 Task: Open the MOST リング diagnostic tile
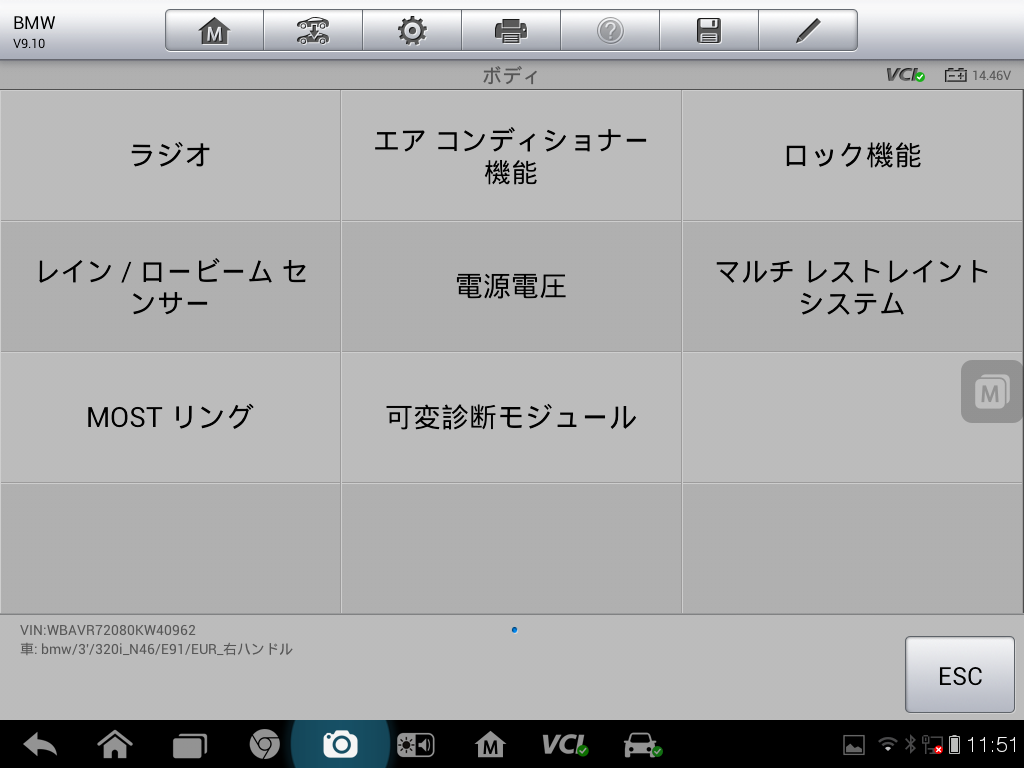pyautogui.click(x=170, y=417)
